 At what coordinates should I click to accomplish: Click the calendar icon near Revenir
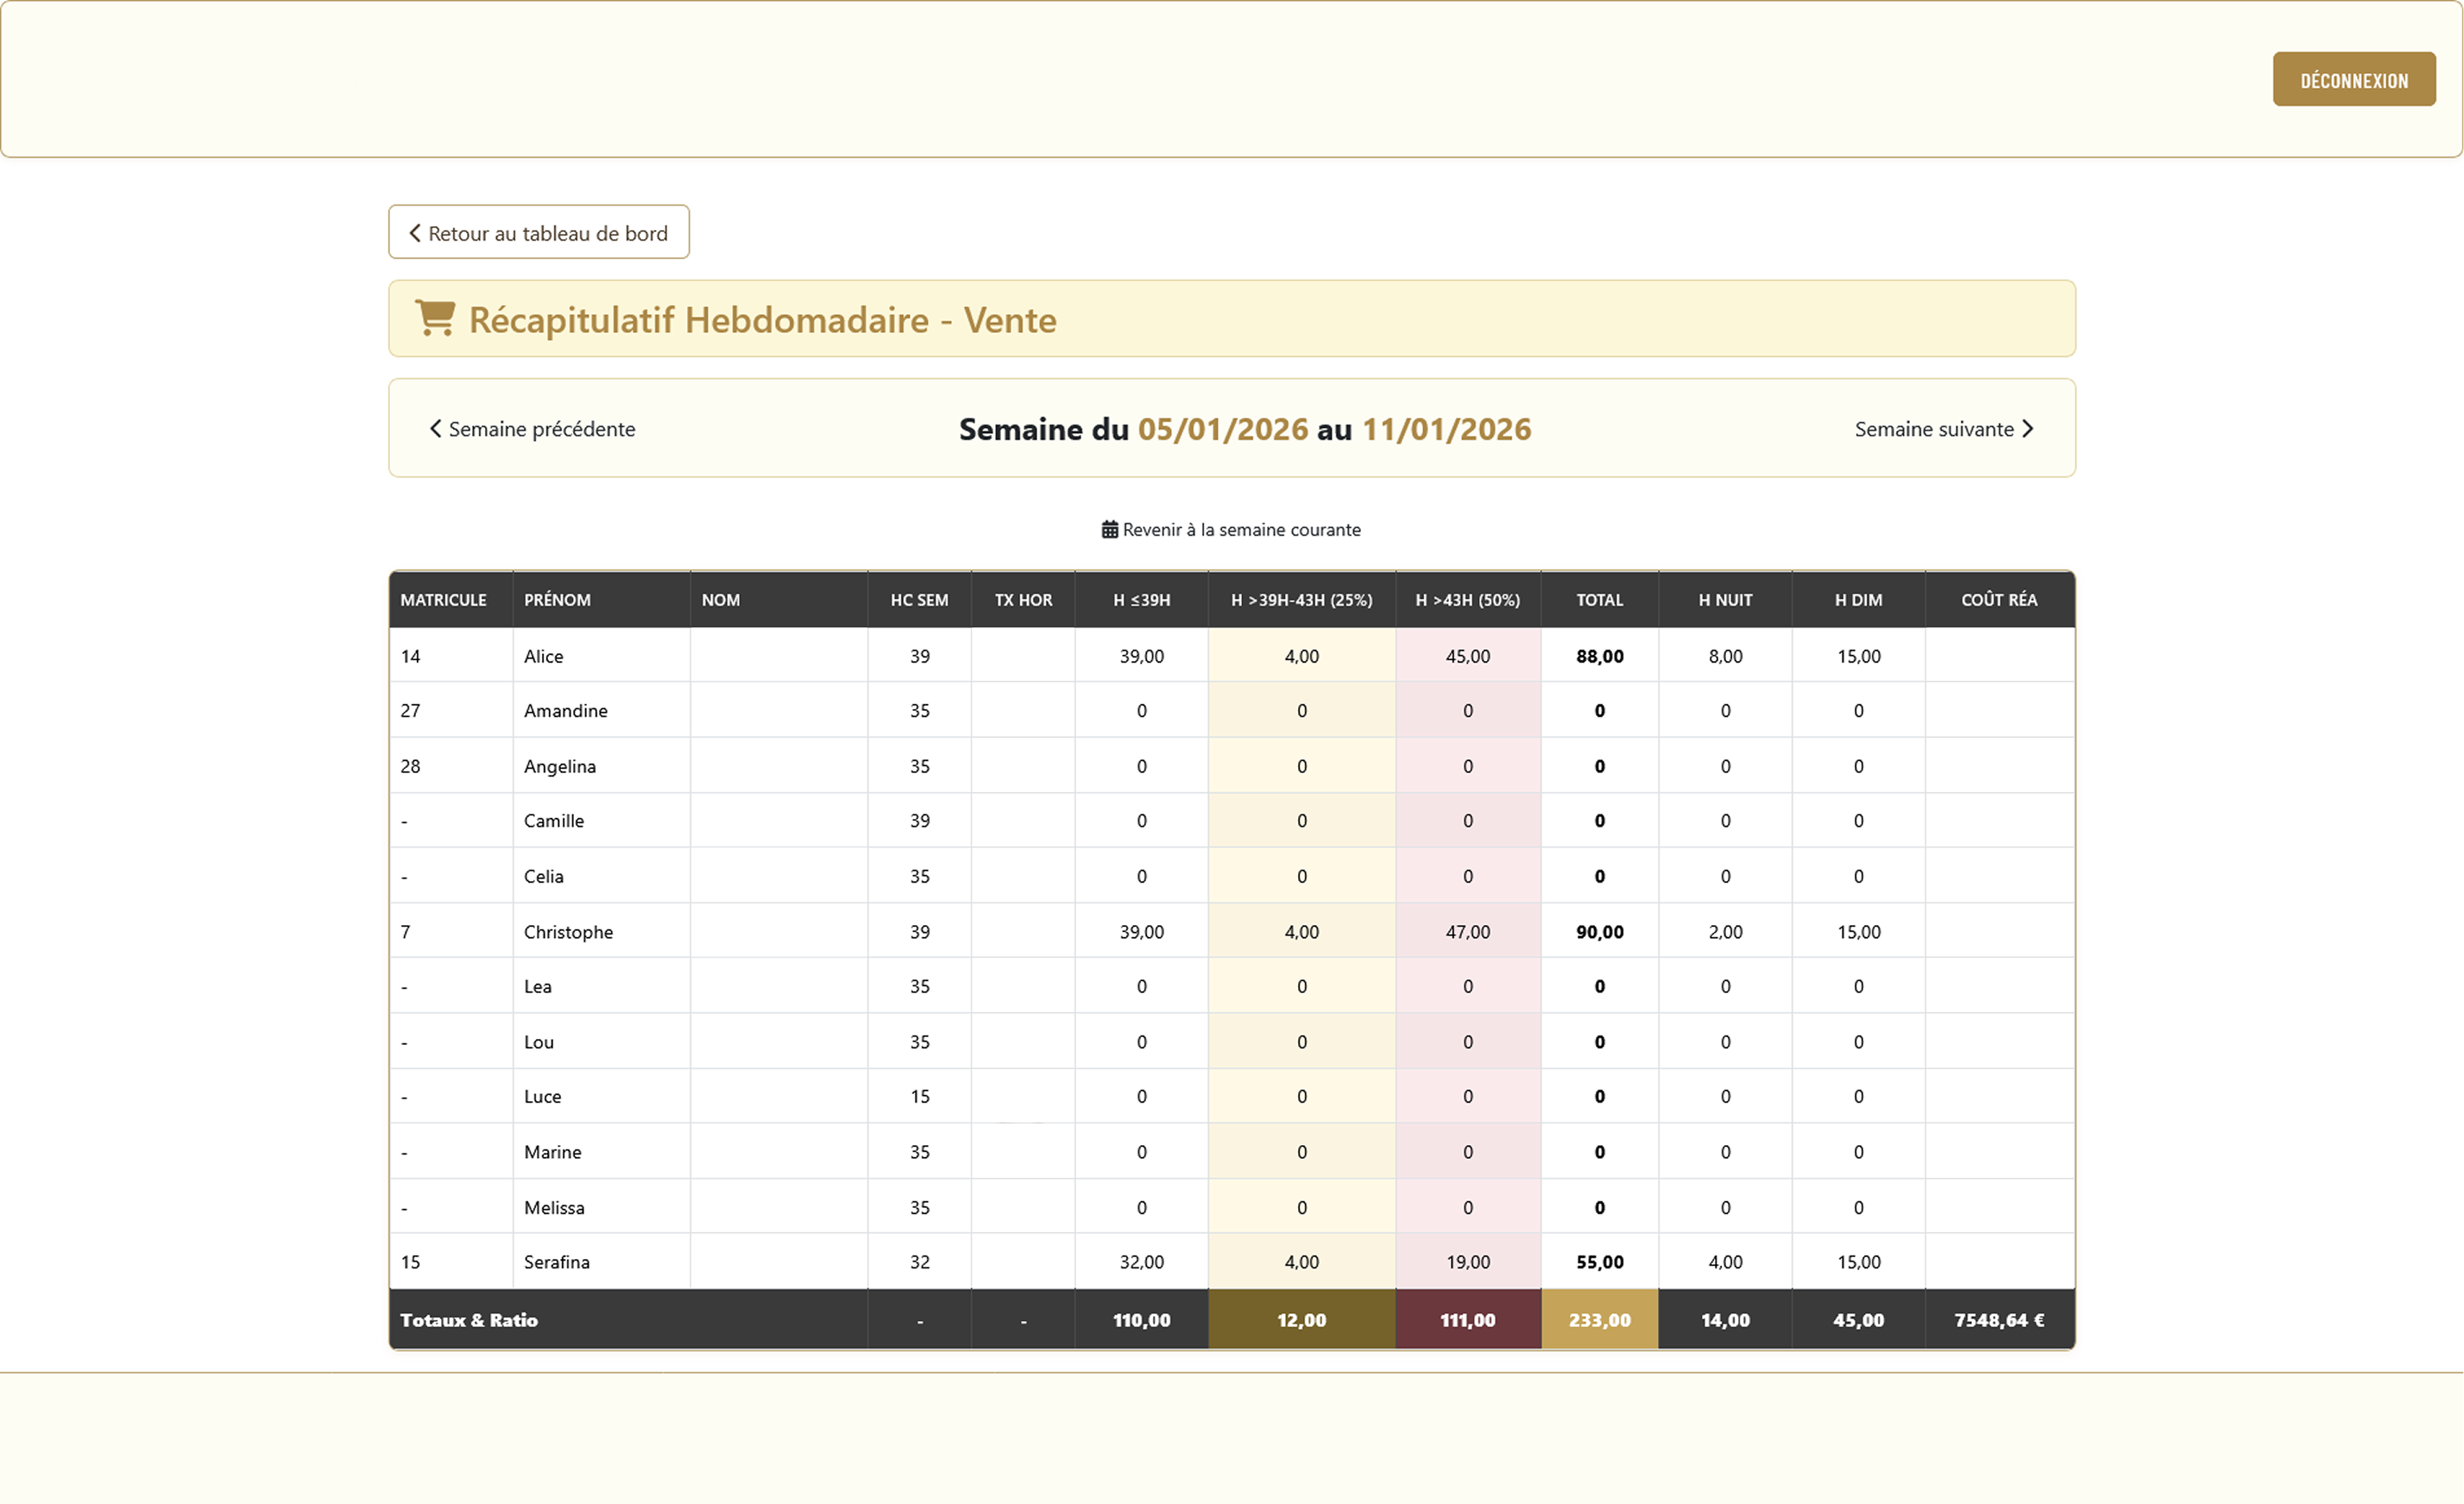click(1110, 529)
